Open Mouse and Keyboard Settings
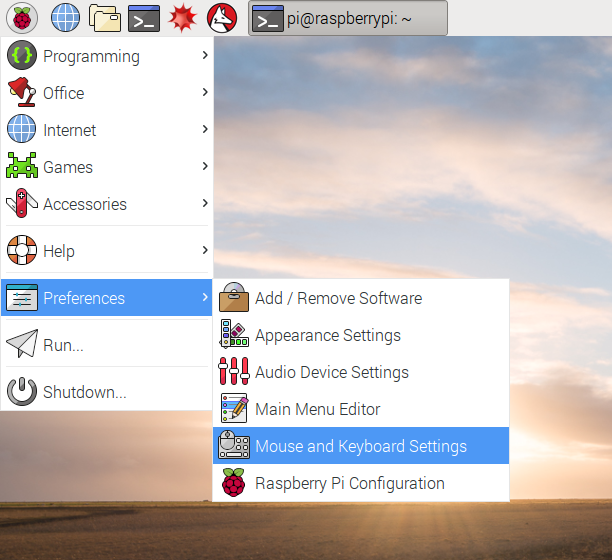612x560 pixels. 361,445
